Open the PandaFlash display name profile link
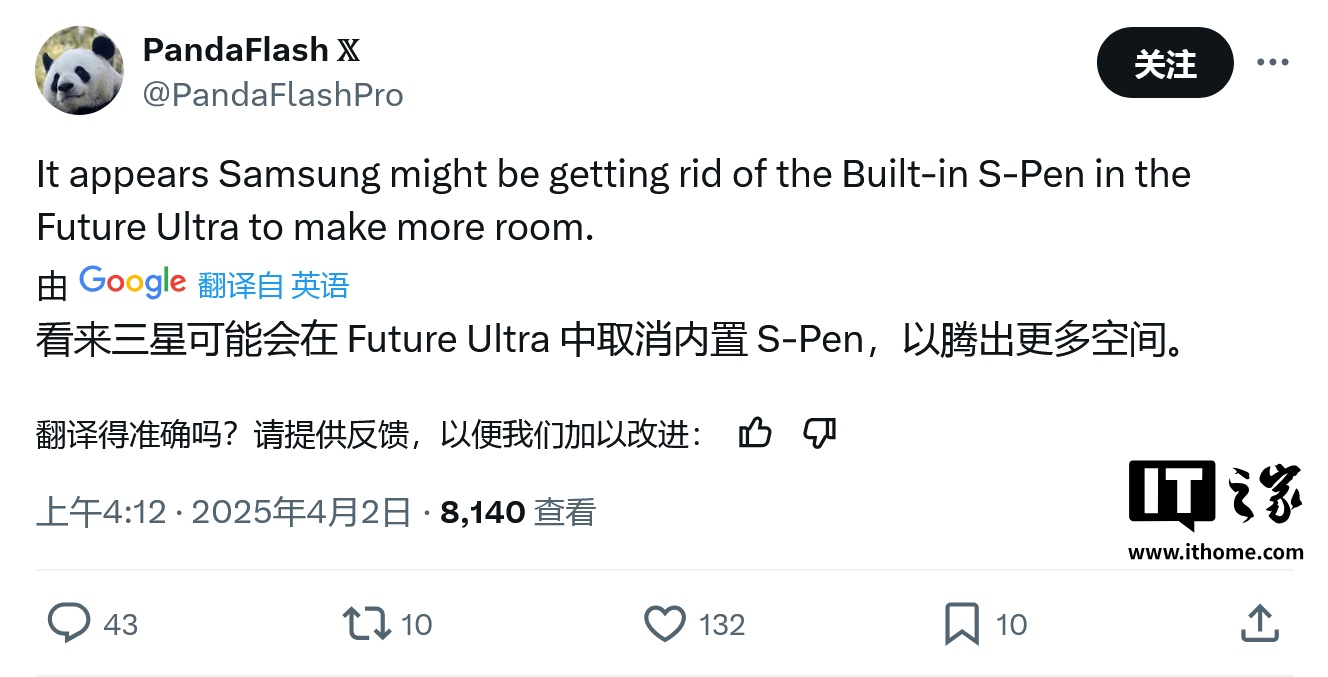This screenshot has width=1328, height=677. tap(236, 49)
